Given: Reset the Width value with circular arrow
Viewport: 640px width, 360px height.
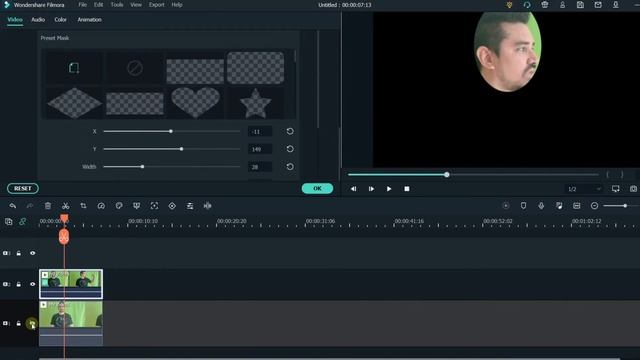Looking at the screenshot, I should click(290, 167).
